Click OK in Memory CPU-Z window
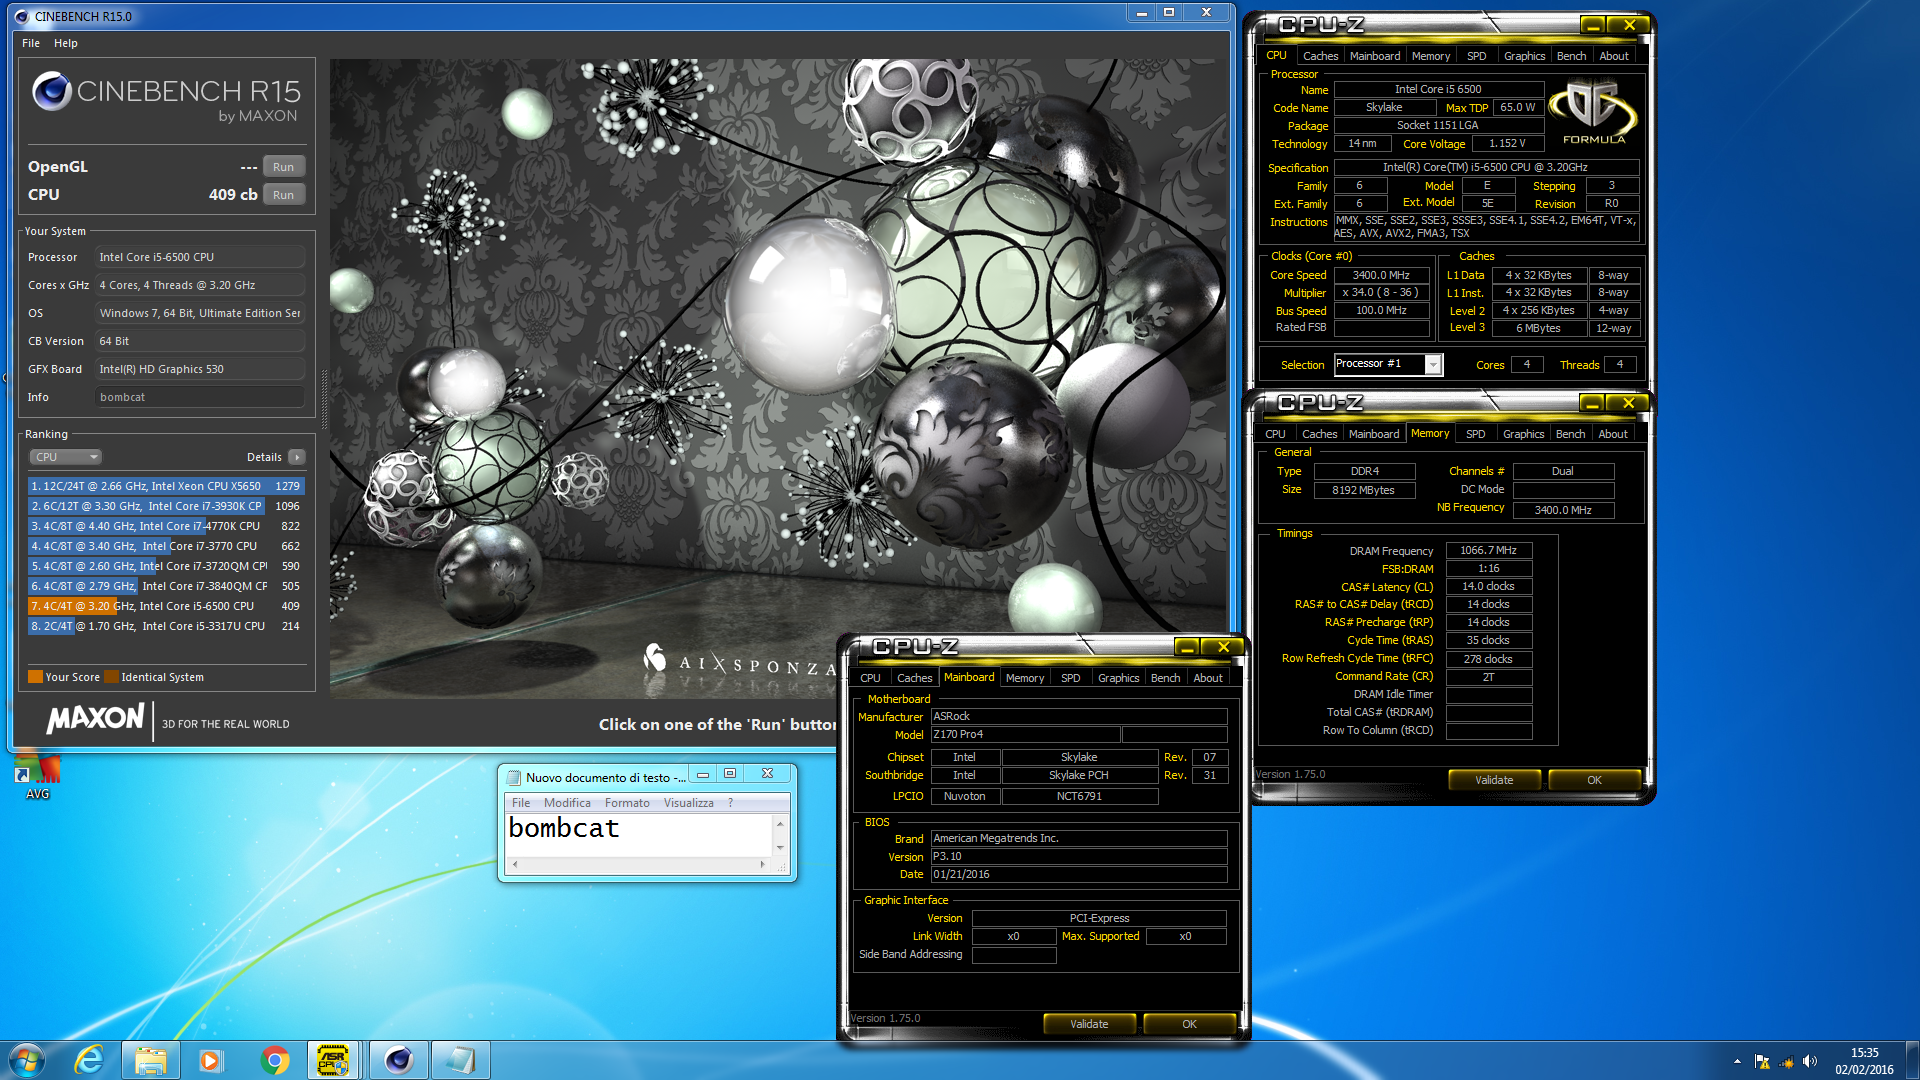Viewport: 1920px width, 1080px height. click(x=1594, y=780)
